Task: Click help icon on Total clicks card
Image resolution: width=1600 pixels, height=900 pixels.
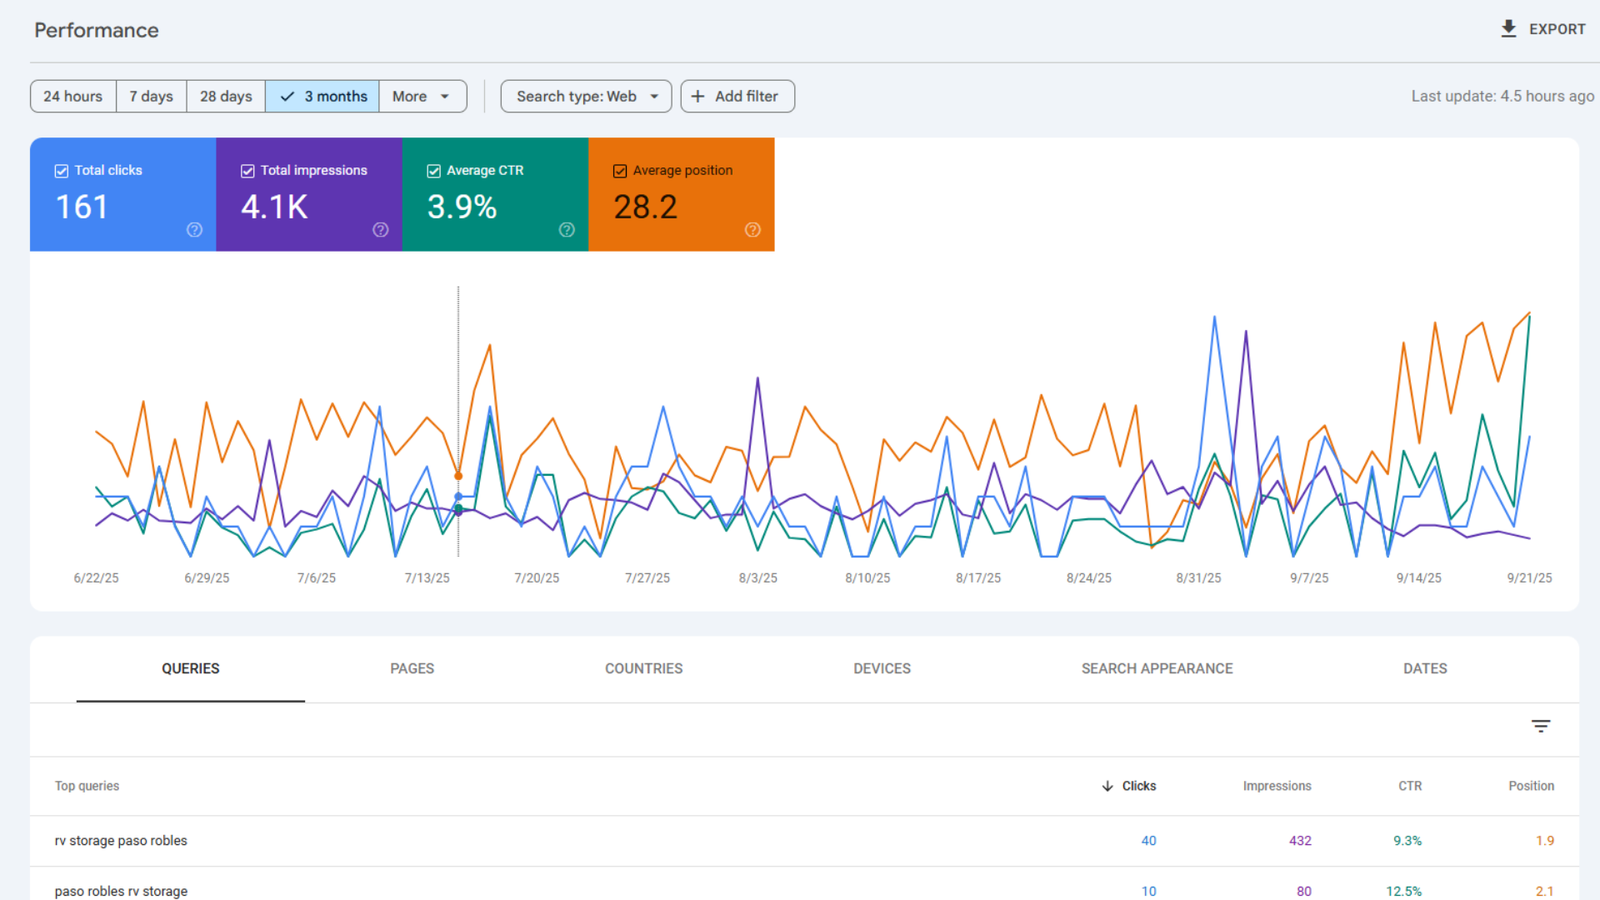Action: (x=194, y=230)
